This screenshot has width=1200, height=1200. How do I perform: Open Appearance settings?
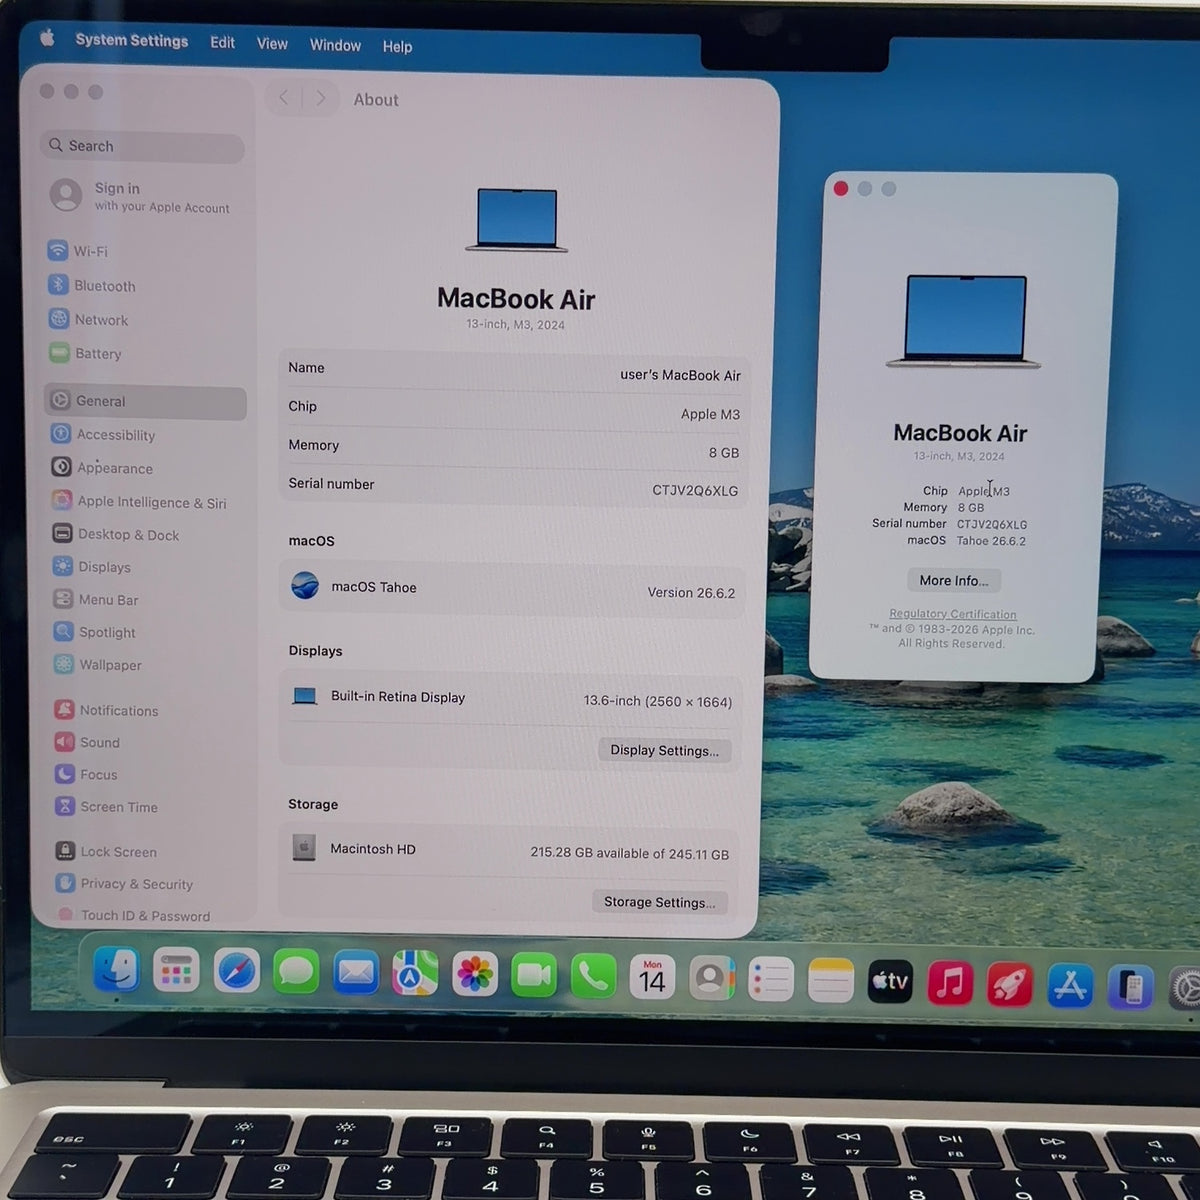(102, 467)
